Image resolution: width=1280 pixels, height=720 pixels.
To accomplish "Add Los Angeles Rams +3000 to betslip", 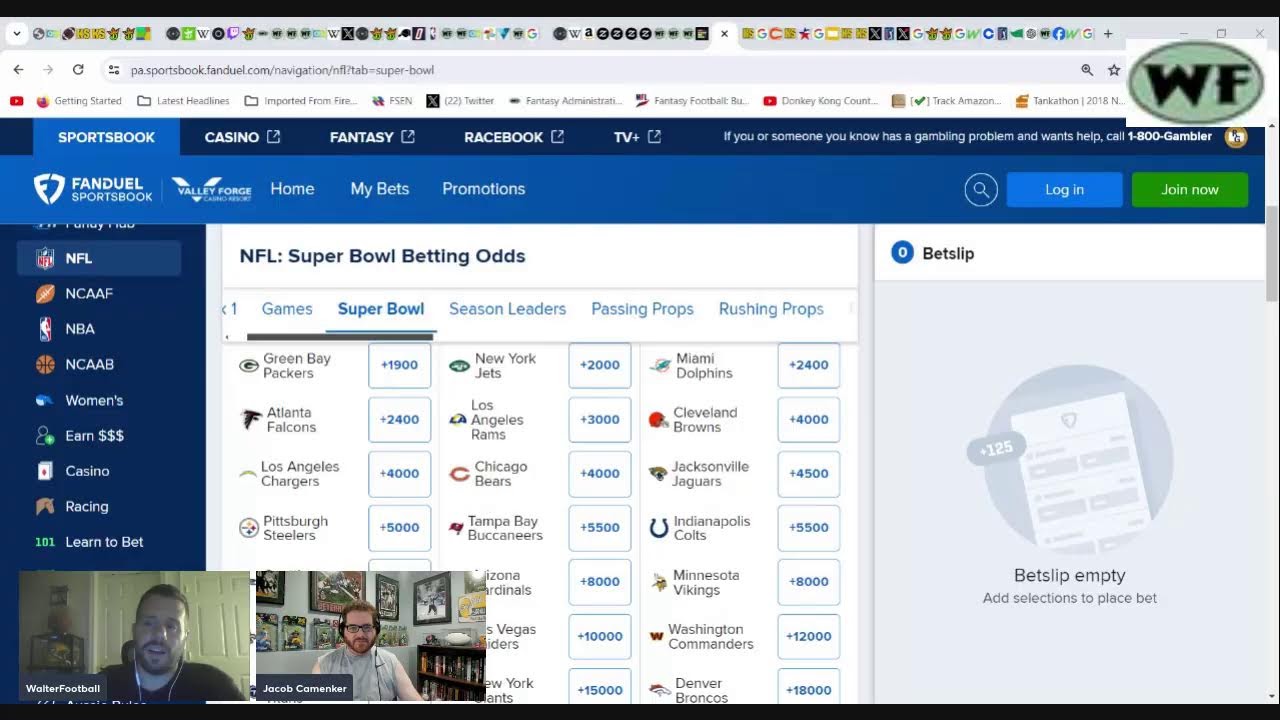I will click(x=600, y=419).
